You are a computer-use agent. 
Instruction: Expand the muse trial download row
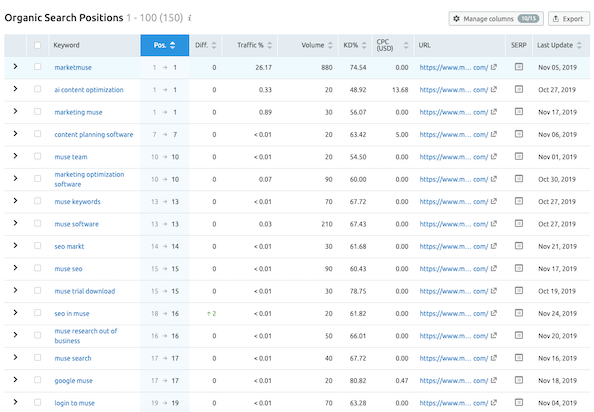[15, 290]
